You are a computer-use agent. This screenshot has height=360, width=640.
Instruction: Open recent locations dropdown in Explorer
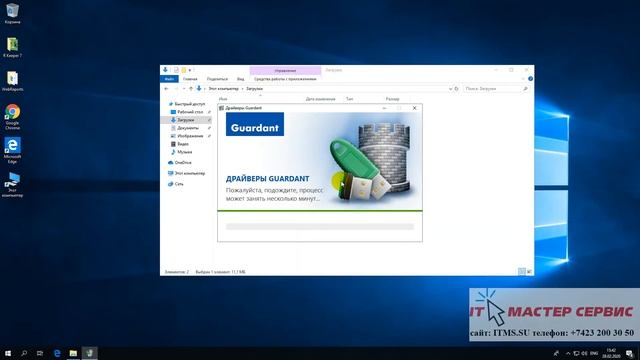pyautogui.click(x=184, y=89)
